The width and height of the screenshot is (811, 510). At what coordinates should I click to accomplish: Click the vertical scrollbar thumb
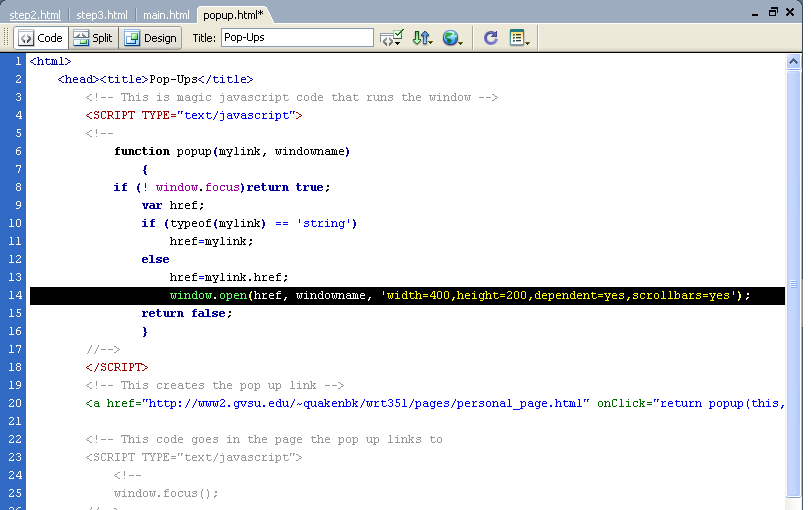(793, 283)
